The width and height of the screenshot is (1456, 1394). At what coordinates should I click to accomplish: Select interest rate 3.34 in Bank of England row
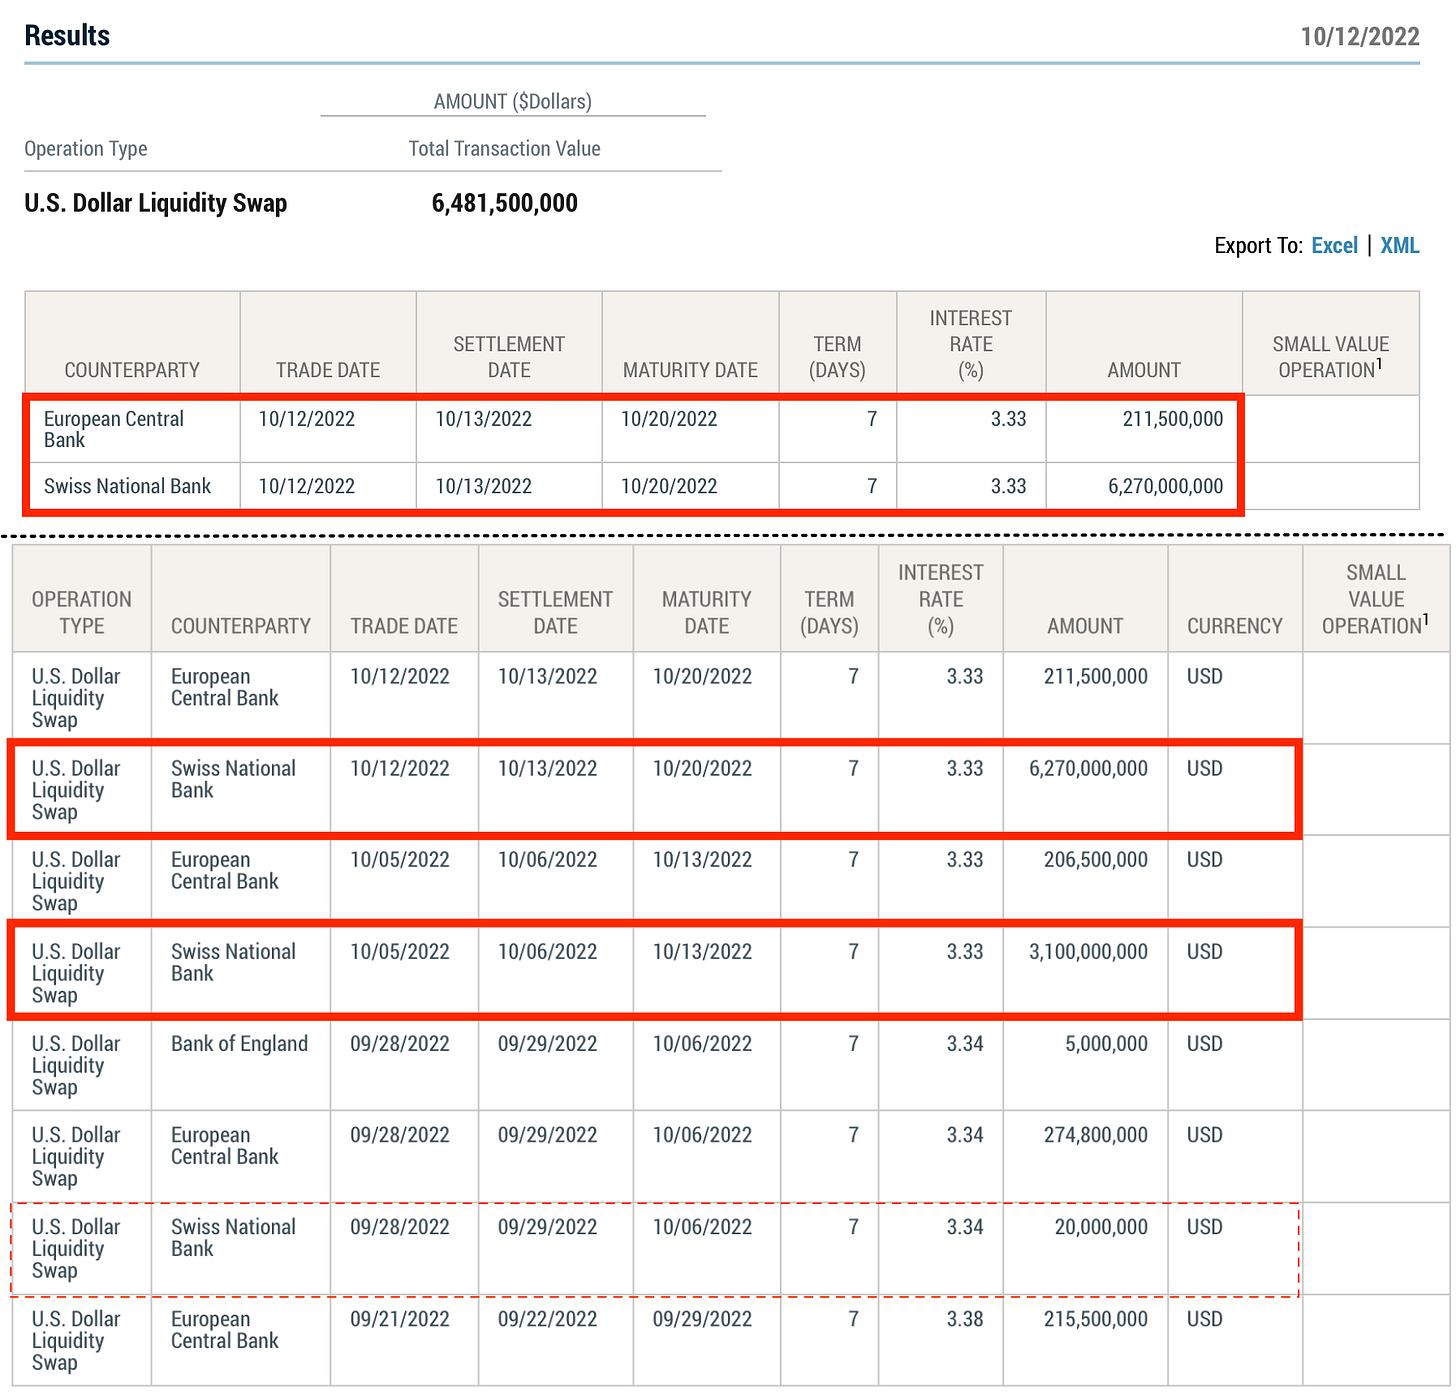click(965, 1043)
